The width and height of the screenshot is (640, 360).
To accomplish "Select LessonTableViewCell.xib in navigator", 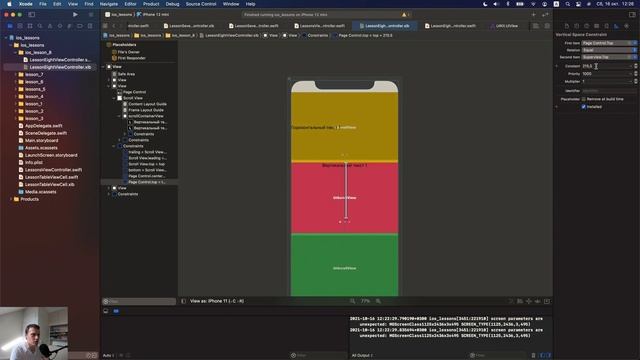I will (50, 184).
